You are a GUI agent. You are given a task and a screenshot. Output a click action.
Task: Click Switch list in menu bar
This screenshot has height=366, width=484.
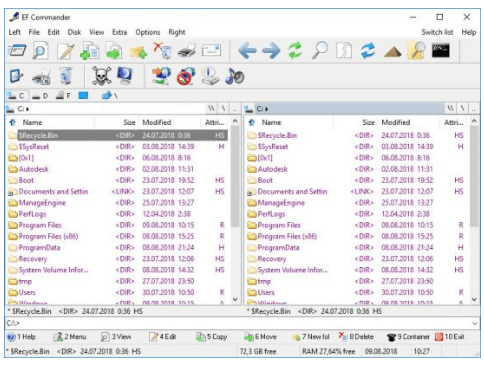point(437,32)
